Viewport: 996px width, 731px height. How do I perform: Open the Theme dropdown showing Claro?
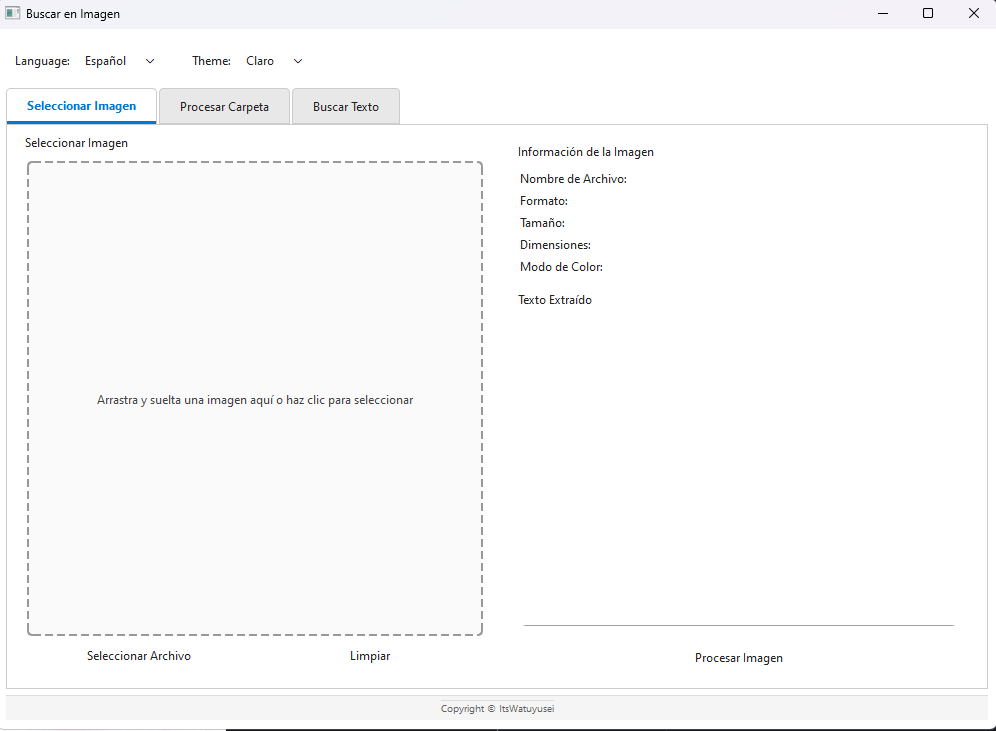click(x=270, y=61)
